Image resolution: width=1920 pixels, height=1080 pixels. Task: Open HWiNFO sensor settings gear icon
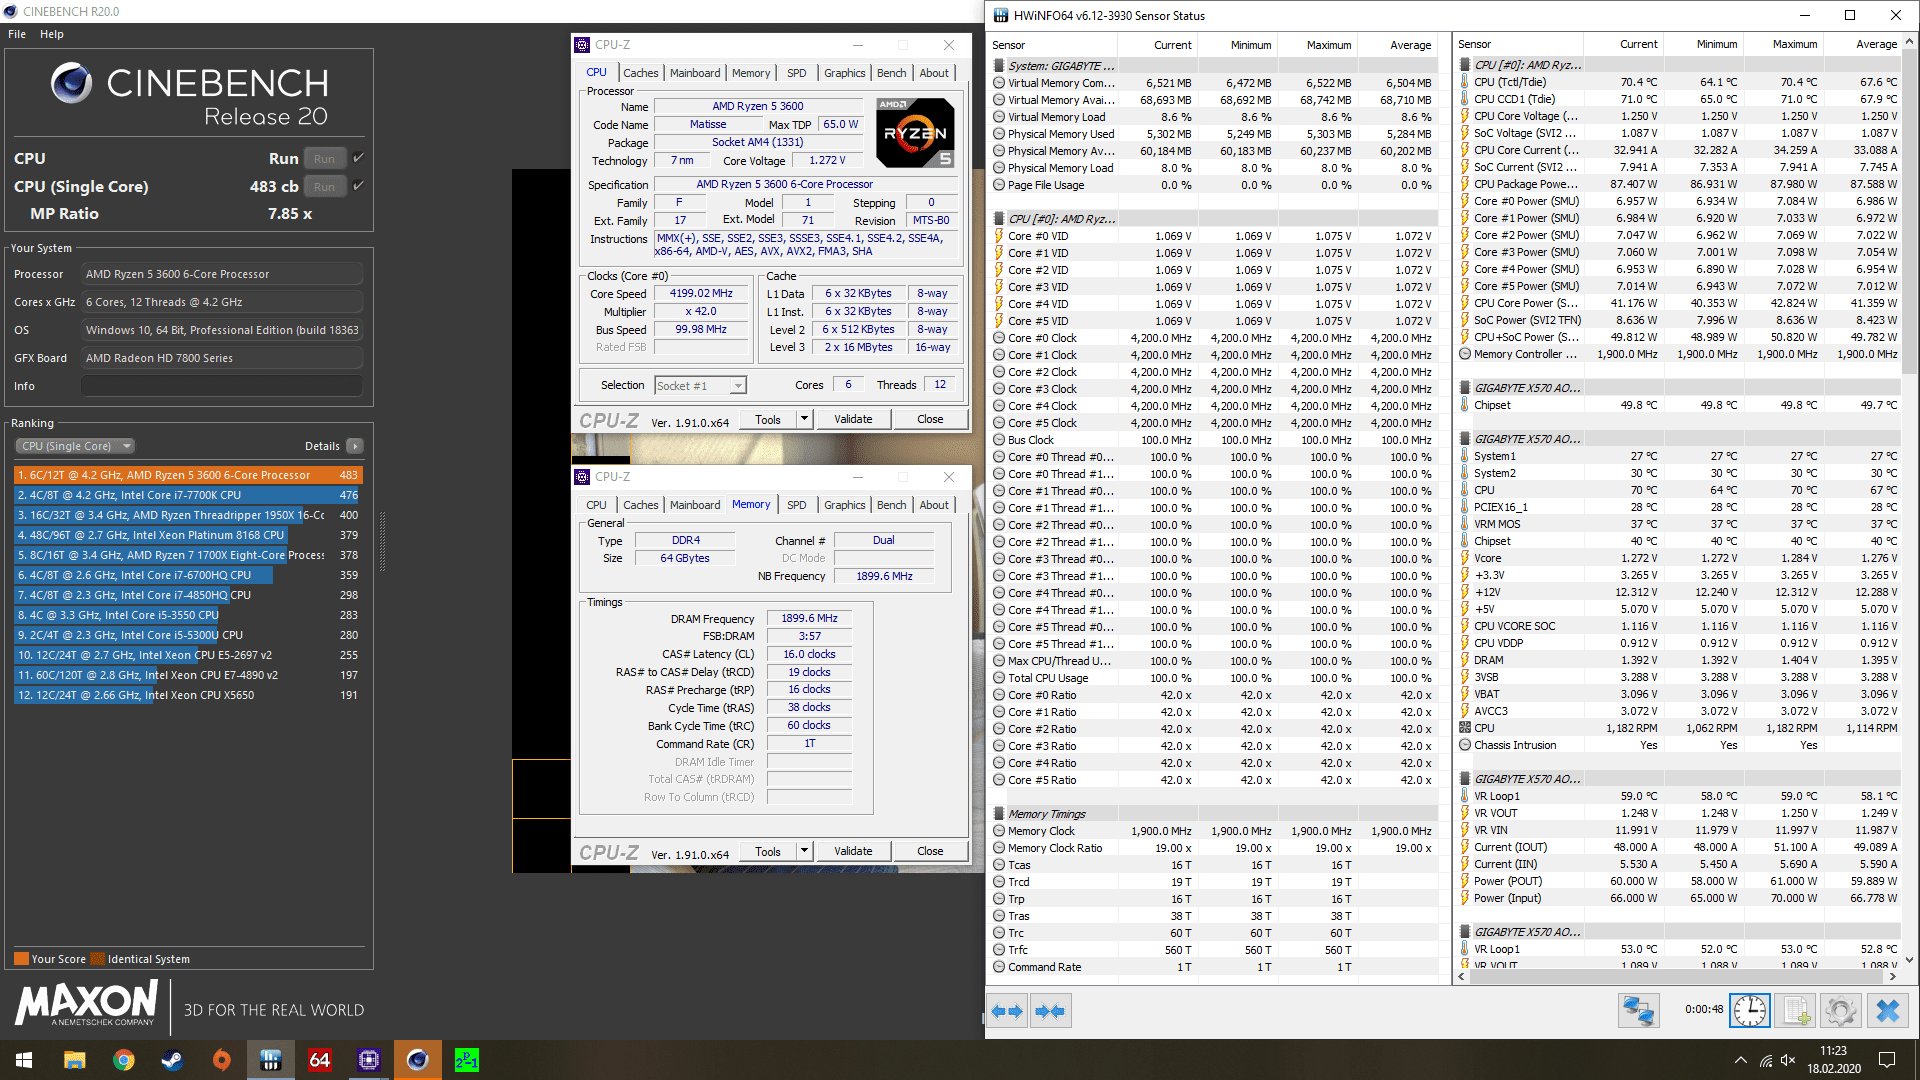coord(1841,1011)
